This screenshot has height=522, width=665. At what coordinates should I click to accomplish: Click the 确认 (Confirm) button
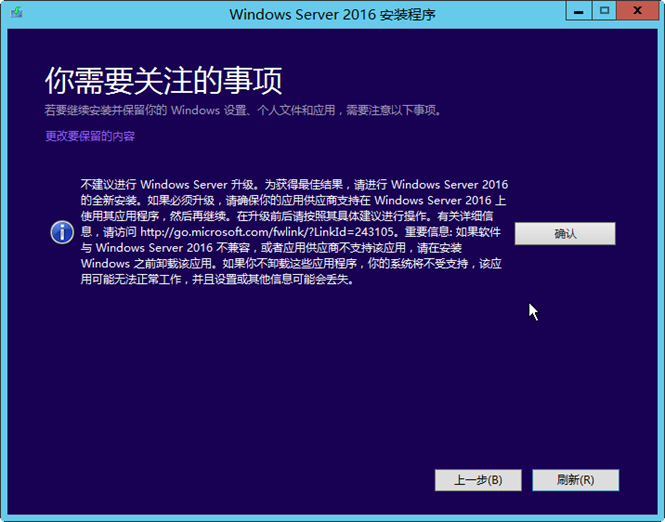coord(565,234)
